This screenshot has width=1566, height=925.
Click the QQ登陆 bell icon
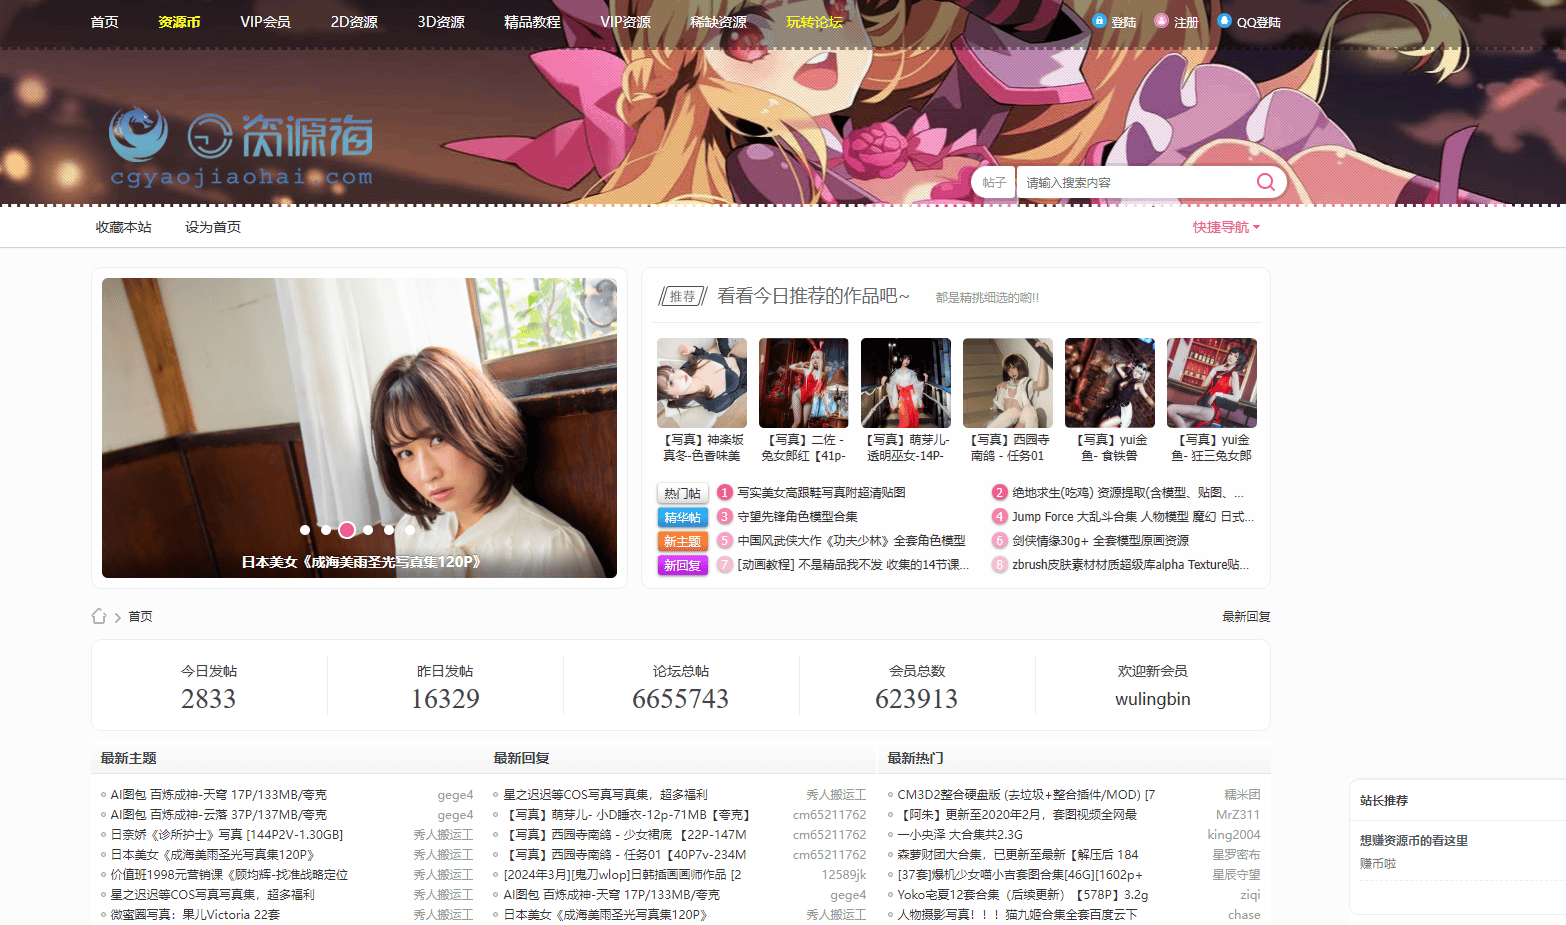(x=1224, y=20)
